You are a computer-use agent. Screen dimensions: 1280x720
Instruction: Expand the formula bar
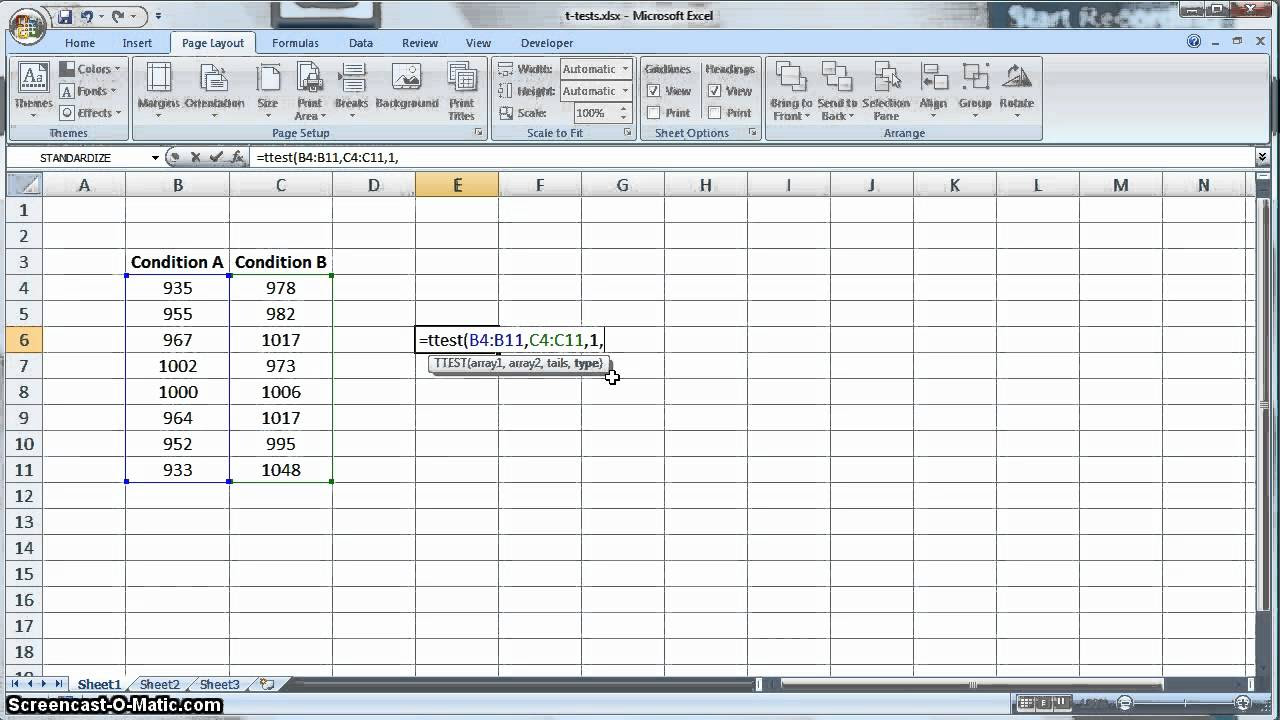tap(1262, 157)
